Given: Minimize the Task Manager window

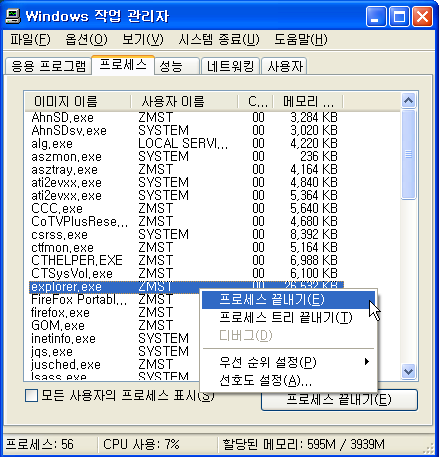Looking at the screenshot, I should pos(376,16).
